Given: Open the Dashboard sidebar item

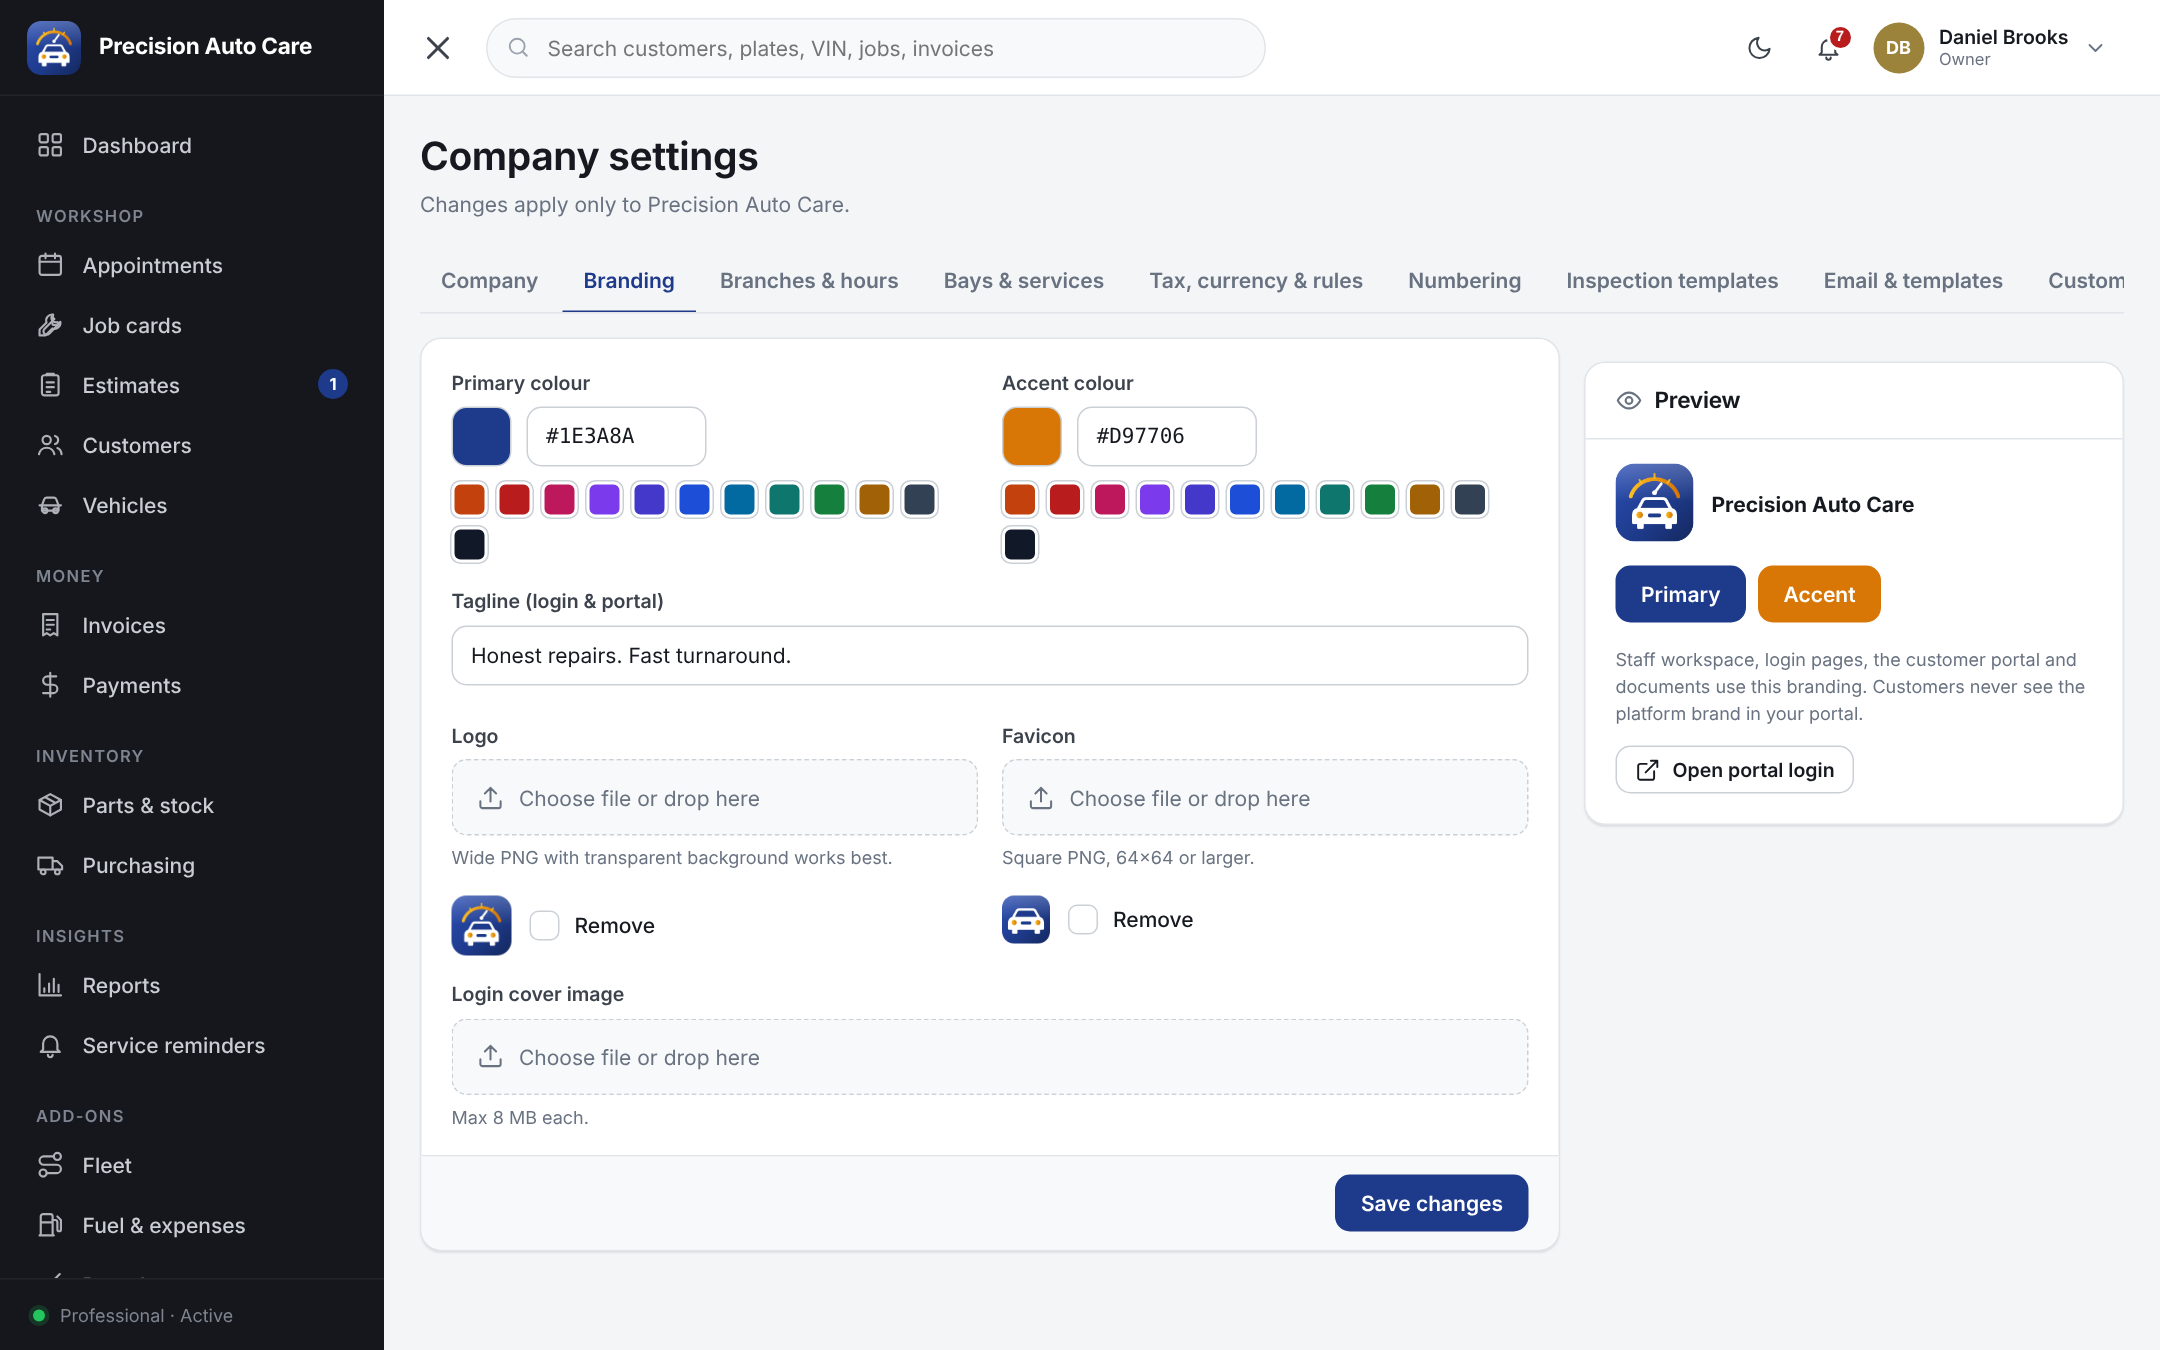Looking at the screenshot, I should (192, 145).
